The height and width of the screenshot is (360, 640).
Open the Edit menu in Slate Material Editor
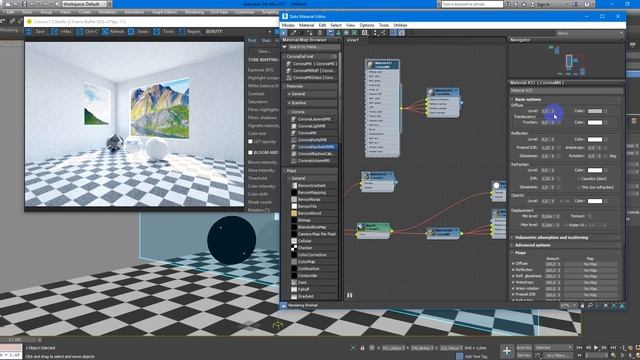click(x=322, y=25)
